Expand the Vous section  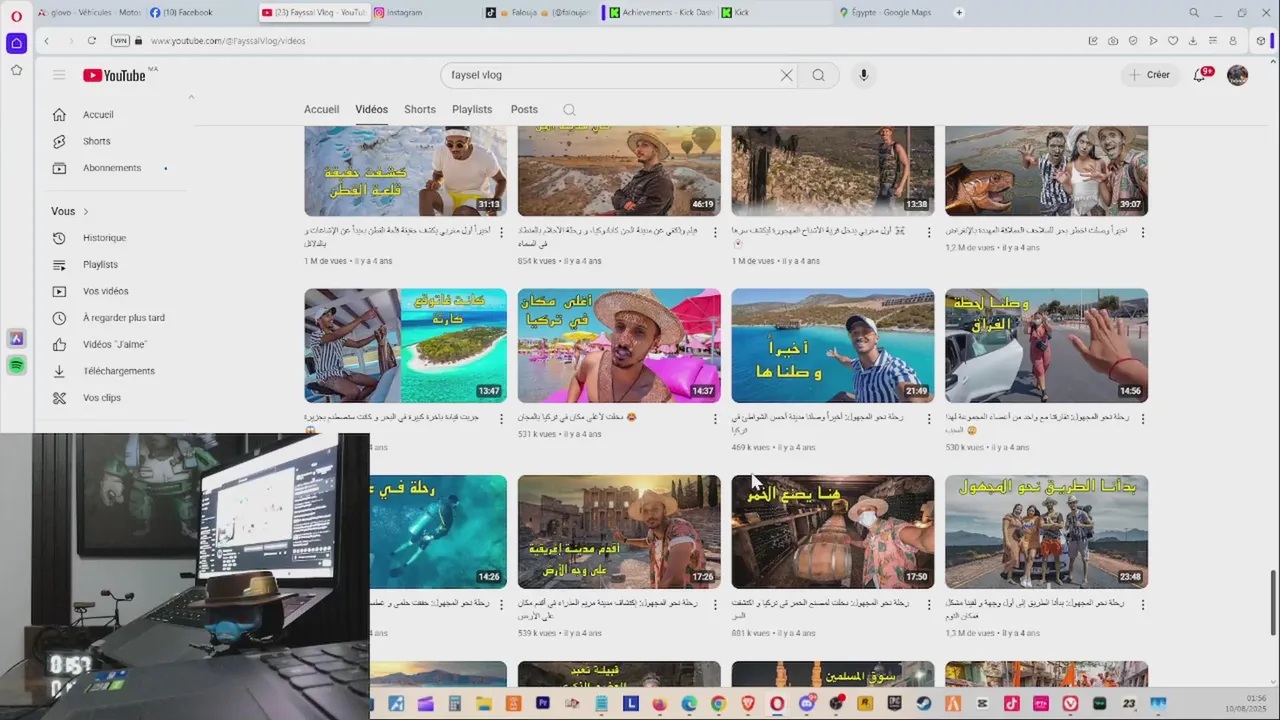(x=70, y=211)
